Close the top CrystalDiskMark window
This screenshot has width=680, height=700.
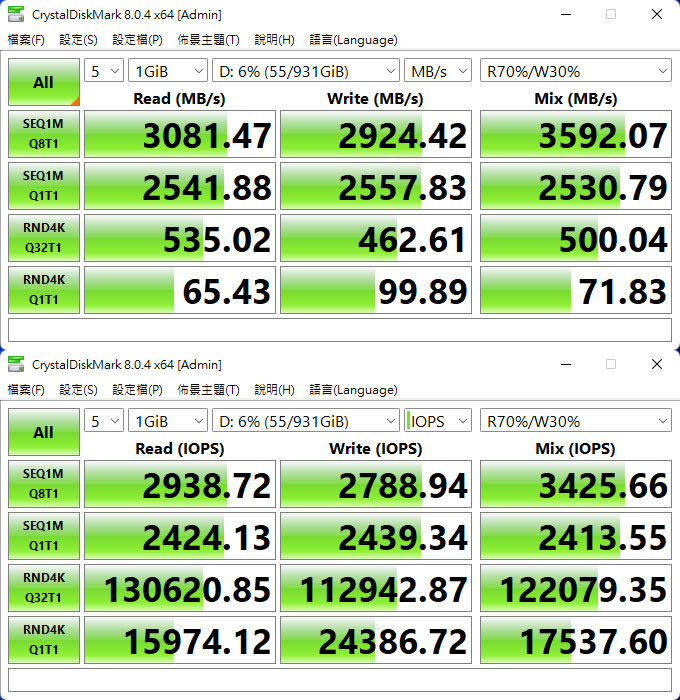[656, 14]
